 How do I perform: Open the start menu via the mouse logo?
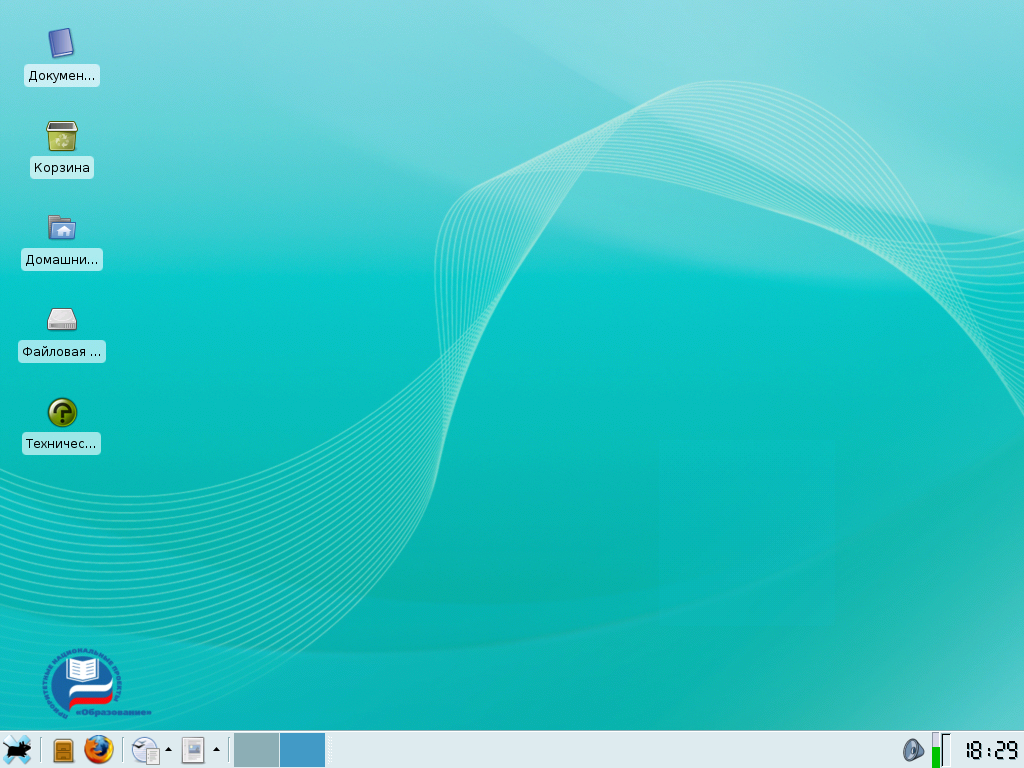click(x=17, y=750)
